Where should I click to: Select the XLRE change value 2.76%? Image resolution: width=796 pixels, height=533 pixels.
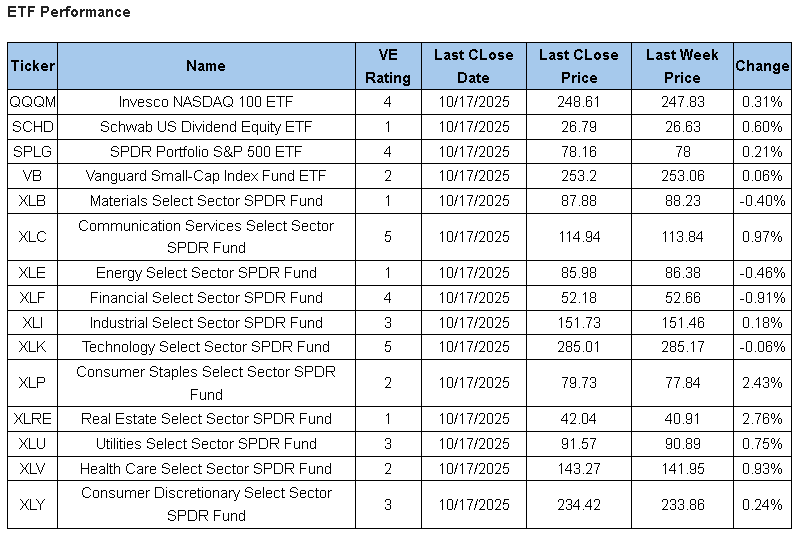coord(762,419)
